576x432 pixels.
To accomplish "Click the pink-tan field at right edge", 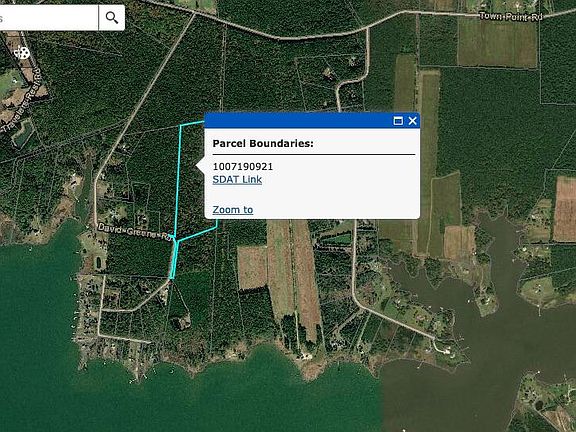I will point(565,209).
